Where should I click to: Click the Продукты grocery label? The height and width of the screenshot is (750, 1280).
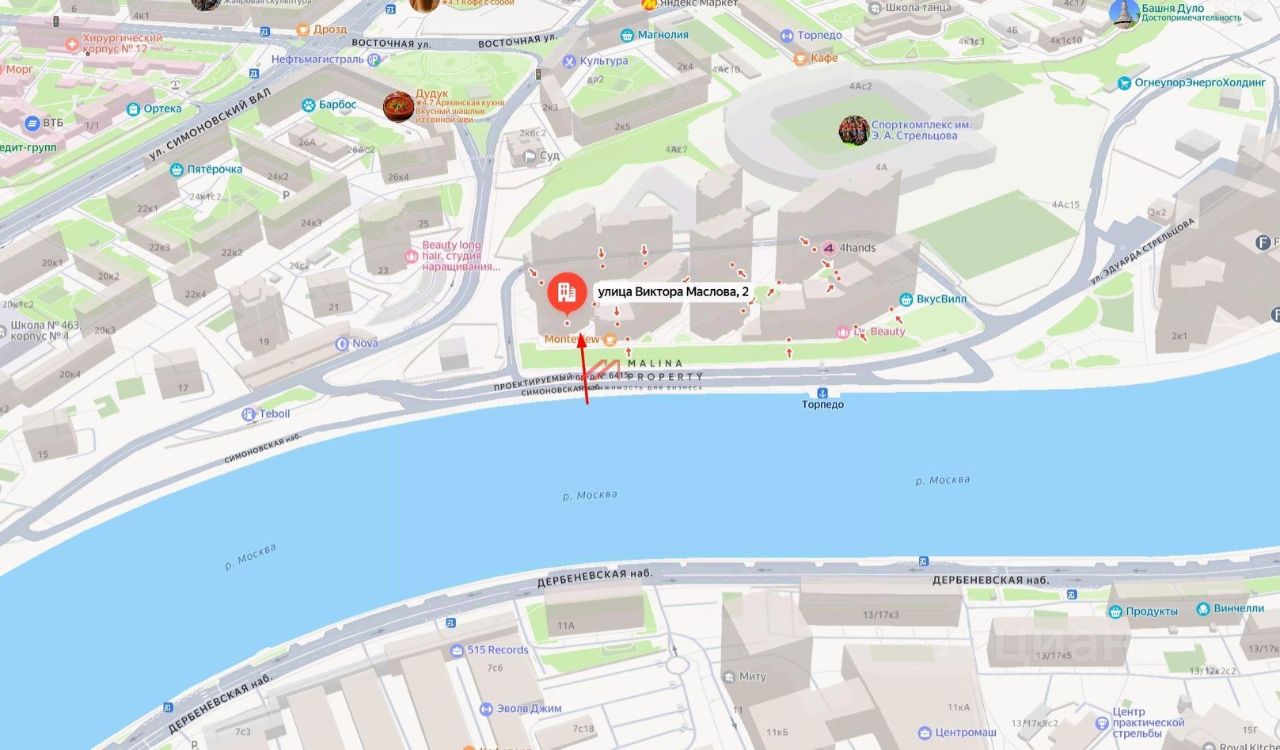tap(1152, 611)
